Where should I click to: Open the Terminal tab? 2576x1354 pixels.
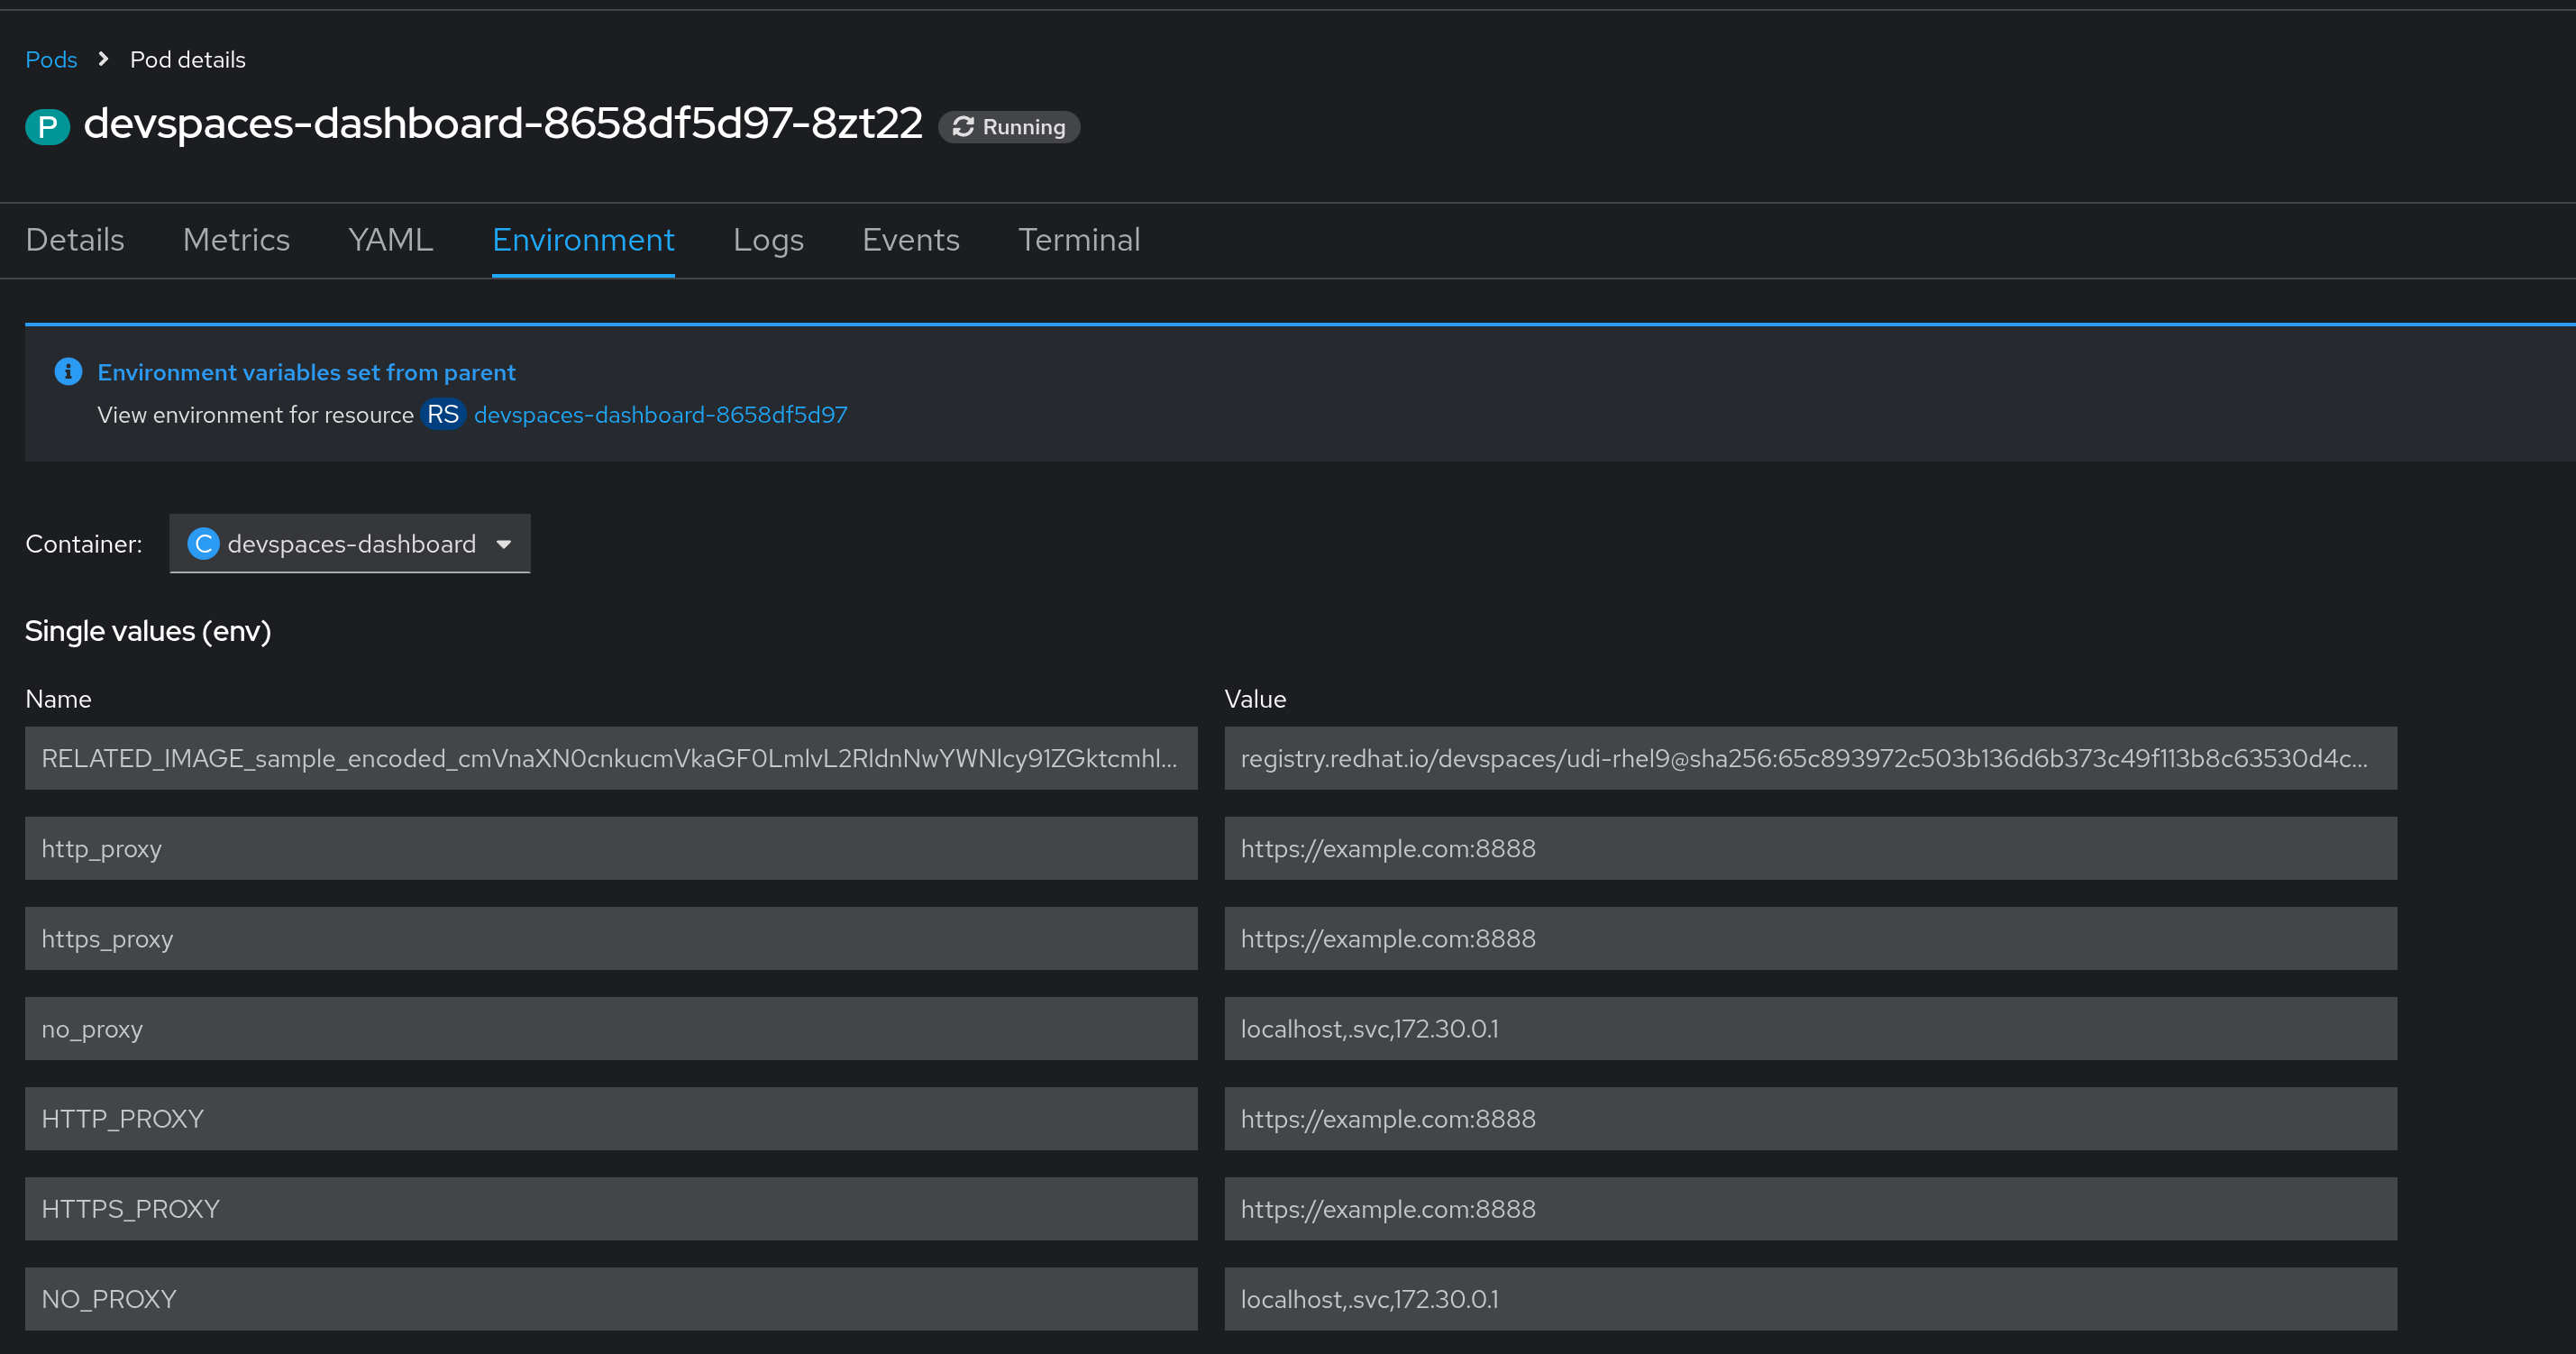coord(1079,240)
